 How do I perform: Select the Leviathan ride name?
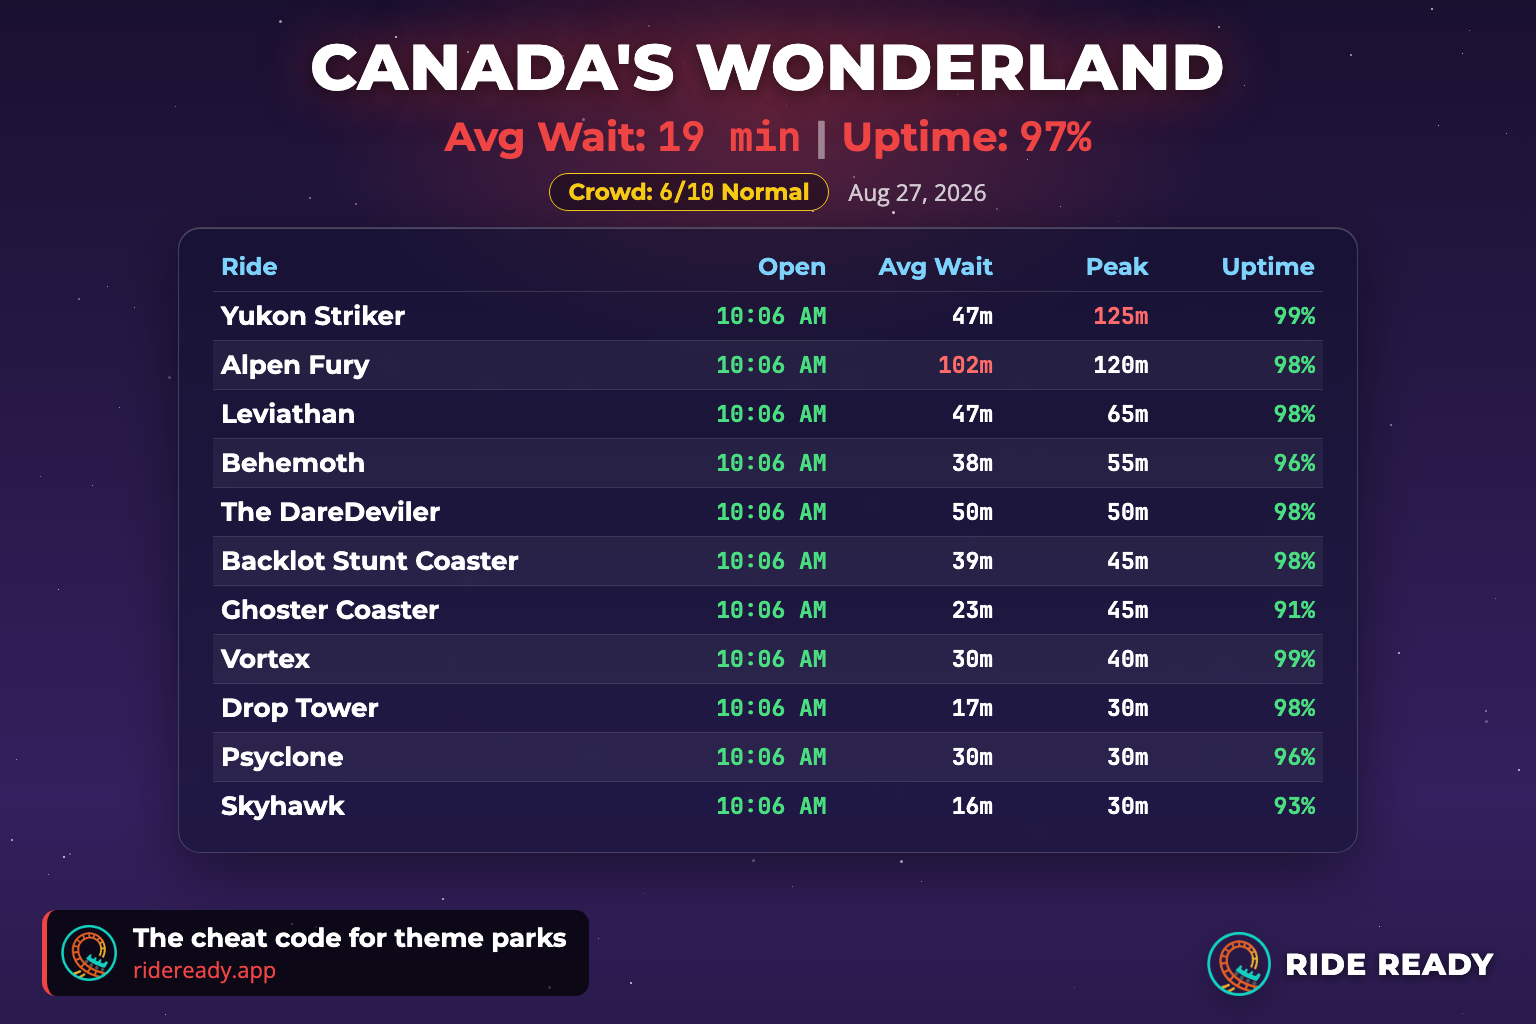pyautogui.click(x=288, y=414)
